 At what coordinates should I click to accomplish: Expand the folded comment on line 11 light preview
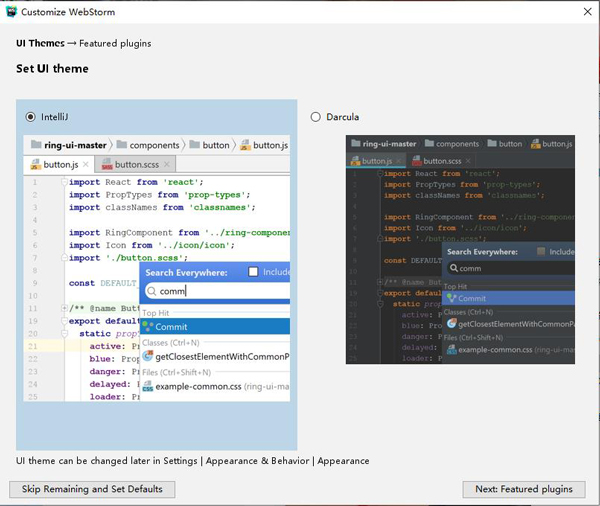click(64, 308)
